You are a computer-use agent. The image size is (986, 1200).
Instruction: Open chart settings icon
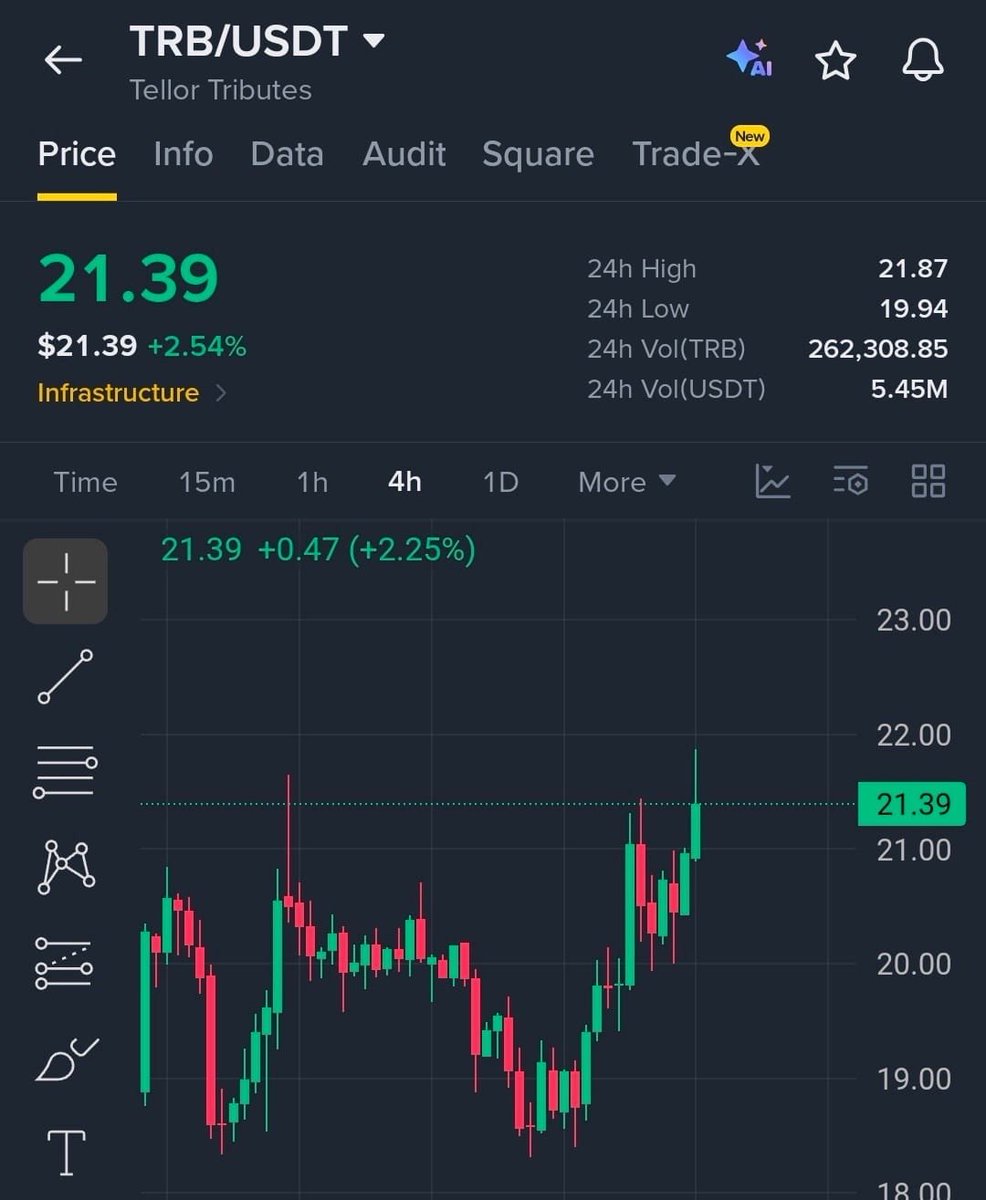(850, 481)
